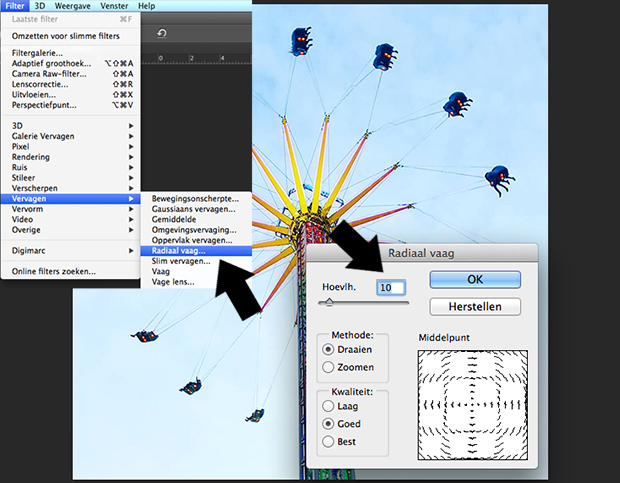Click the Hoevlh. amount slider handle
The image size is (620, 483).
tap(329, 303)
